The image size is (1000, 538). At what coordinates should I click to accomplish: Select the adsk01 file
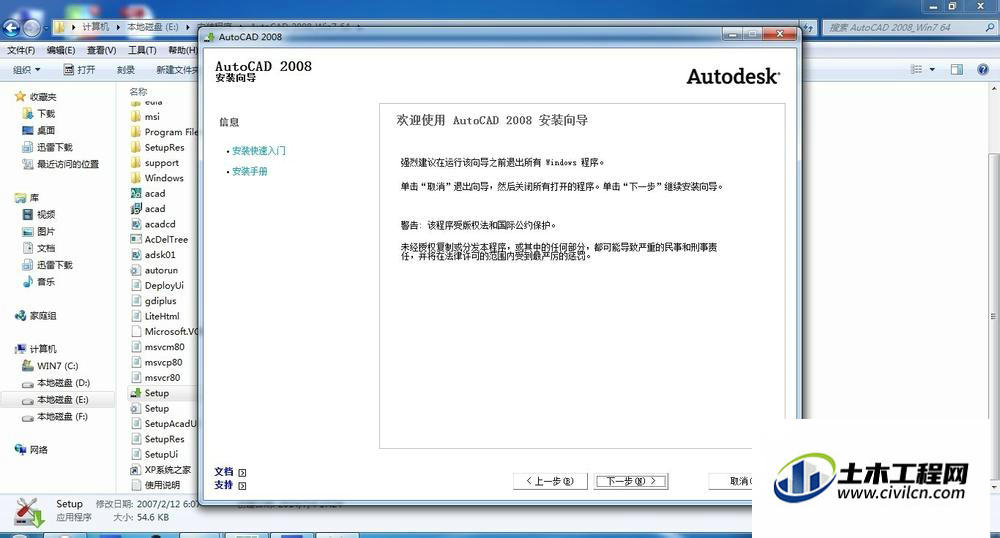(153, 255)
